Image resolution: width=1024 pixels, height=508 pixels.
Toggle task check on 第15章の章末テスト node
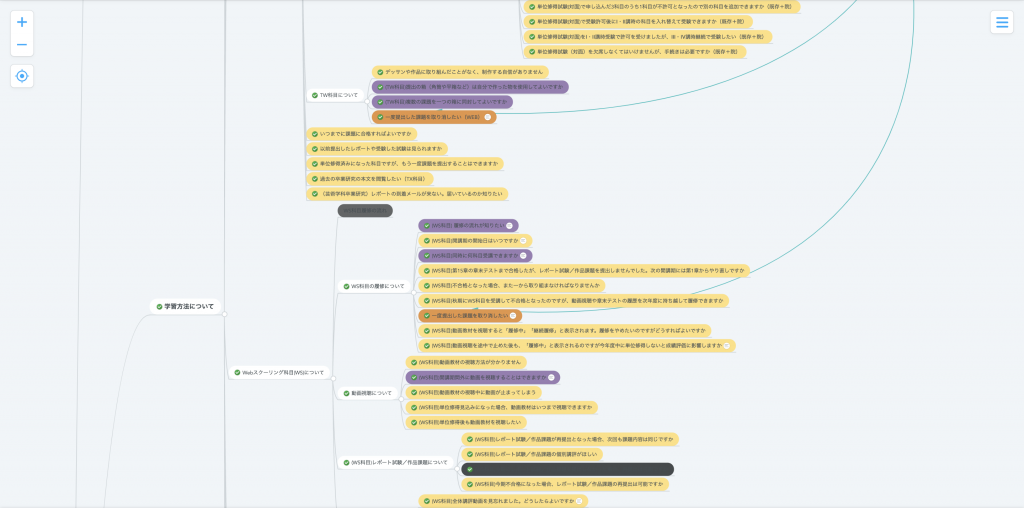(x=426, y=271)
